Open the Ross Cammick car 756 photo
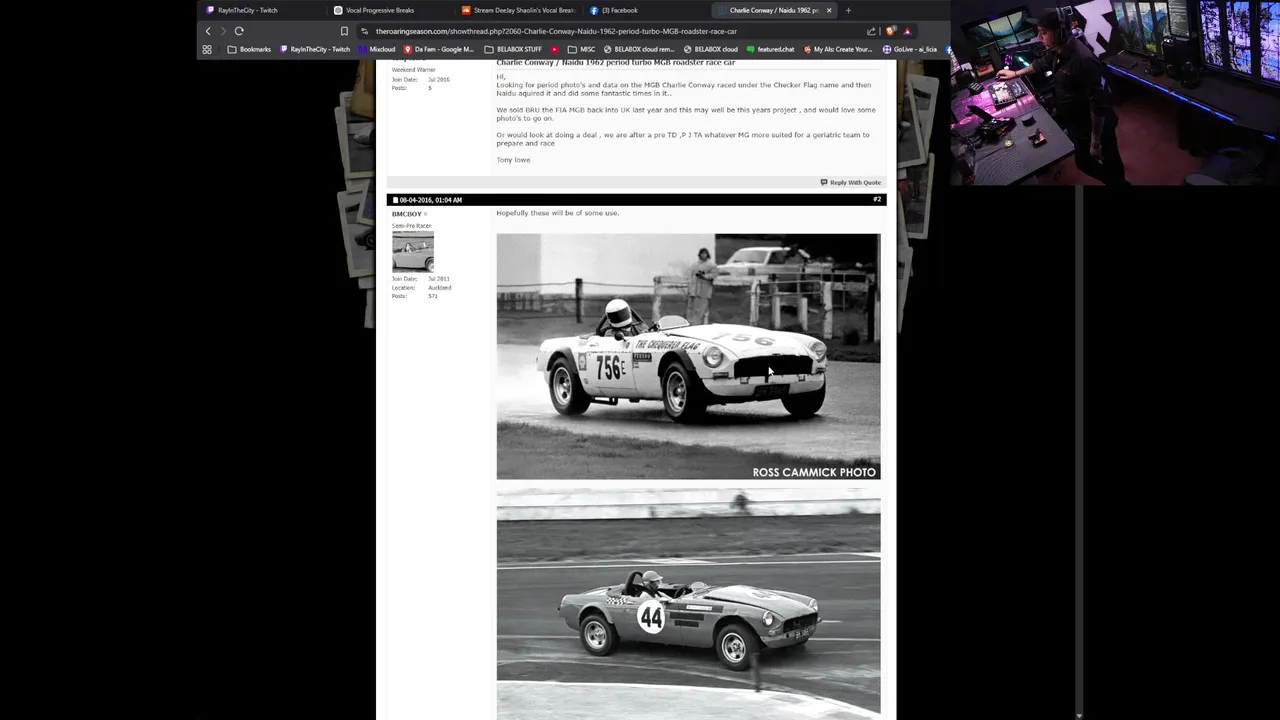The height and width of the screenshot is (720, 1280). 688,357
